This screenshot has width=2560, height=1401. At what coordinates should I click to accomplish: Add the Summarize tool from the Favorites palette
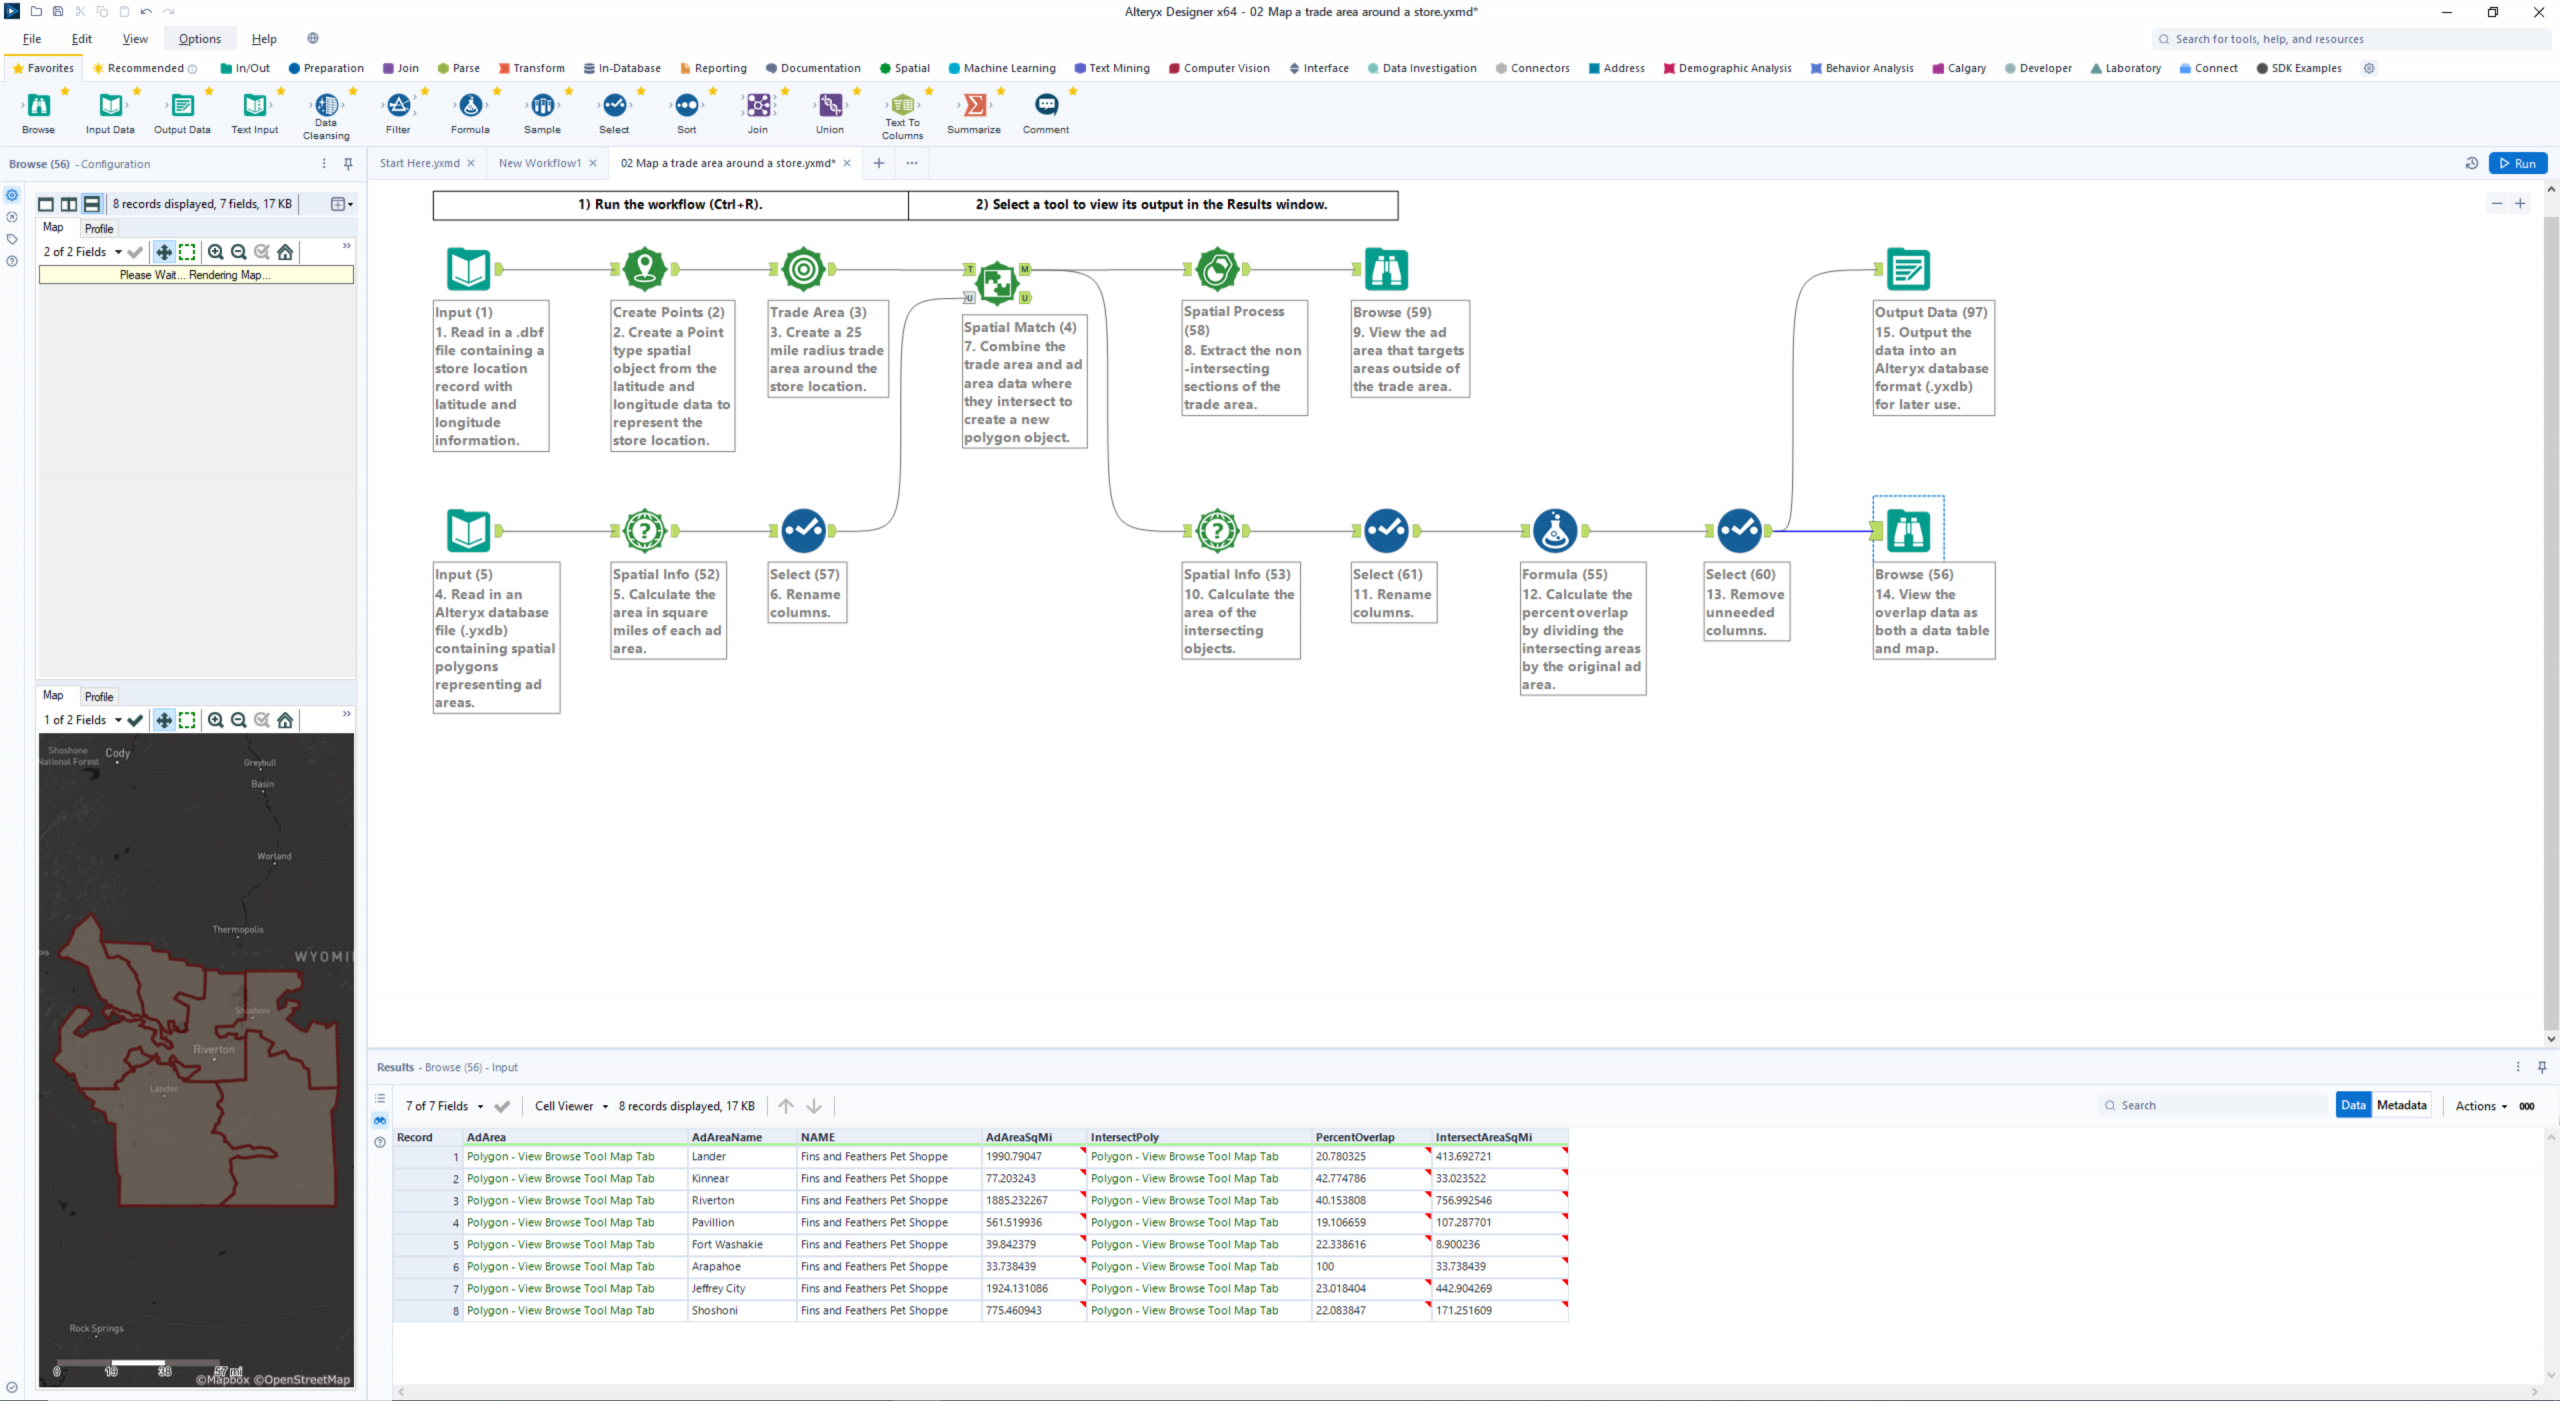tap(973, 106)
